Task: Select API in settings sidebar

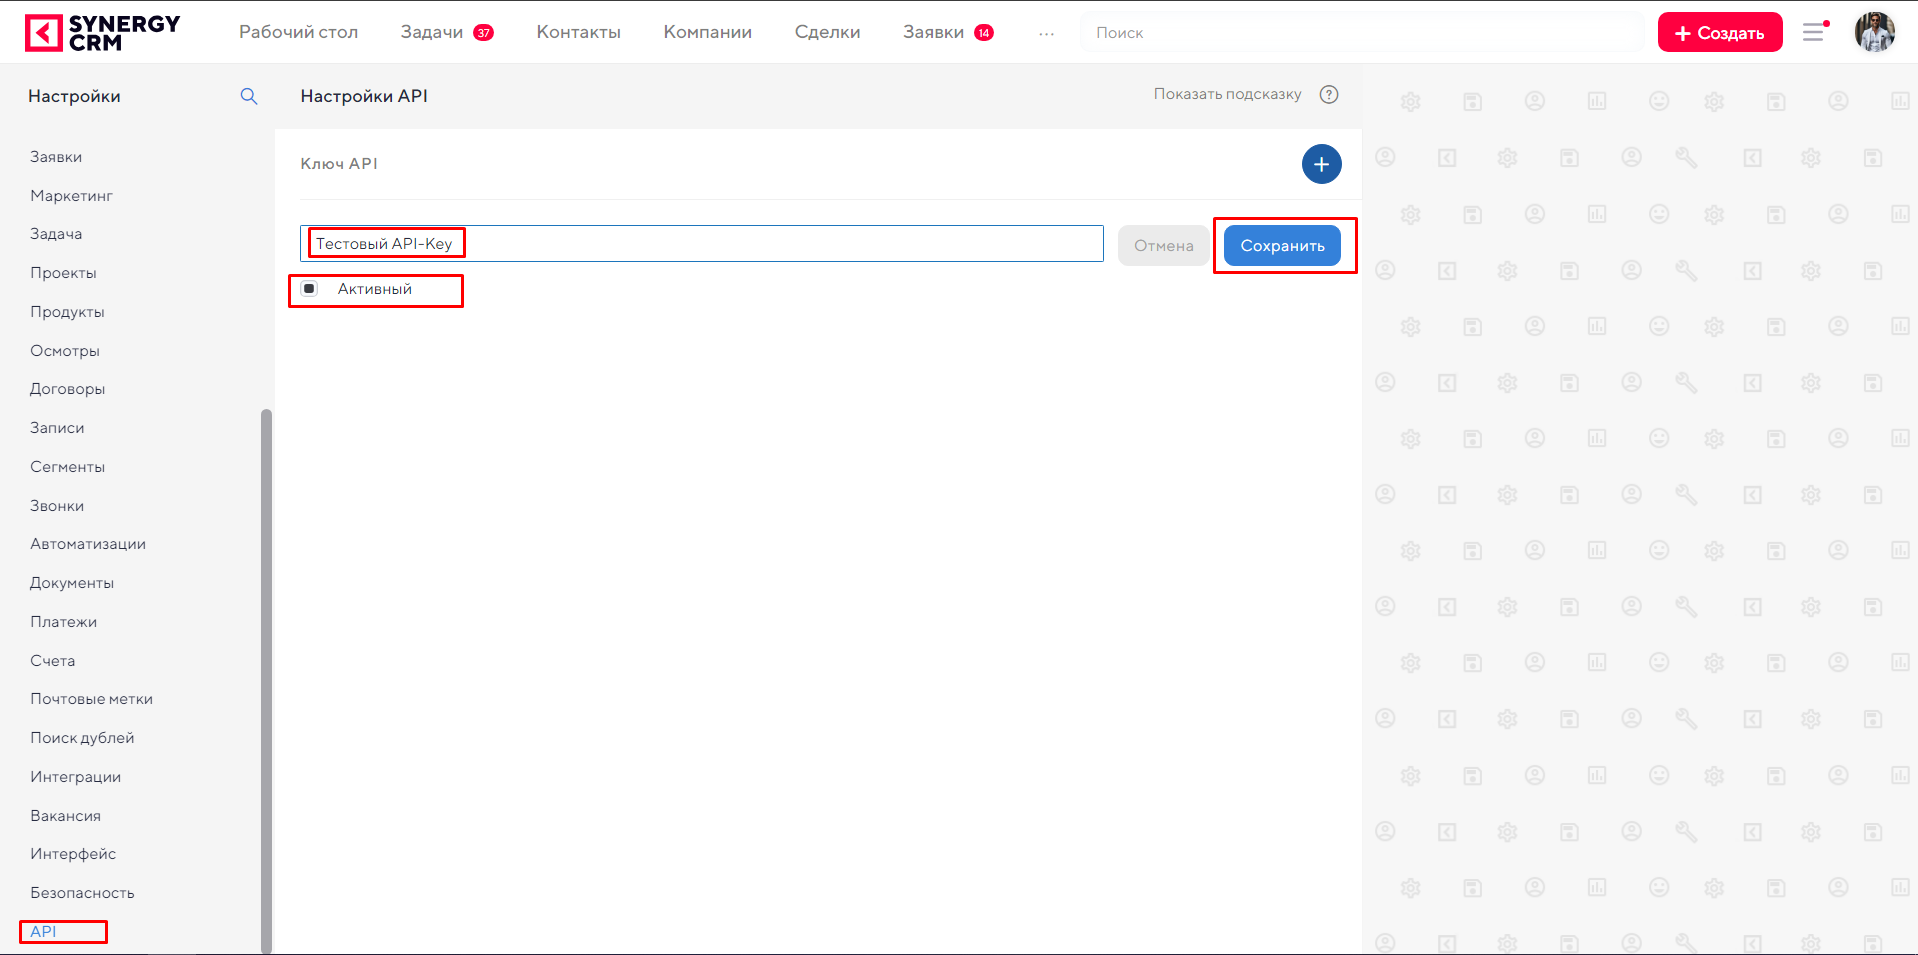Action: pyautogui.click(x=43, y=932)
